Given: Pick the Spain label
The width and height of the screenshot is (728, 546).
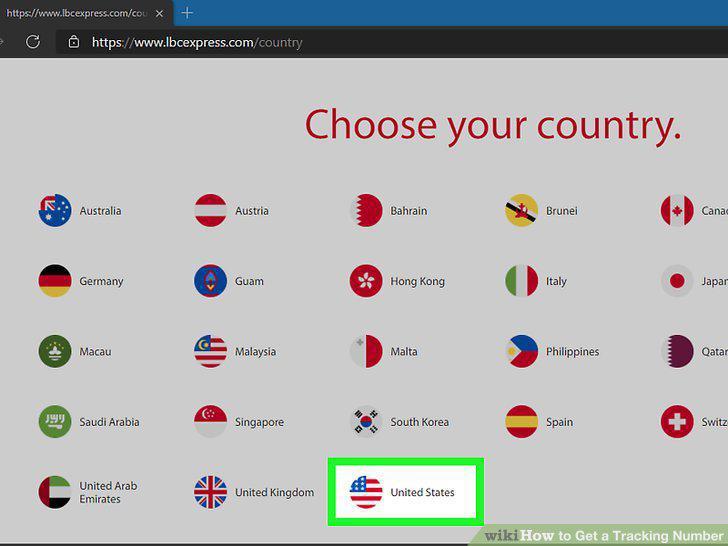Looking at the screenshot, I should coord(559,422).
